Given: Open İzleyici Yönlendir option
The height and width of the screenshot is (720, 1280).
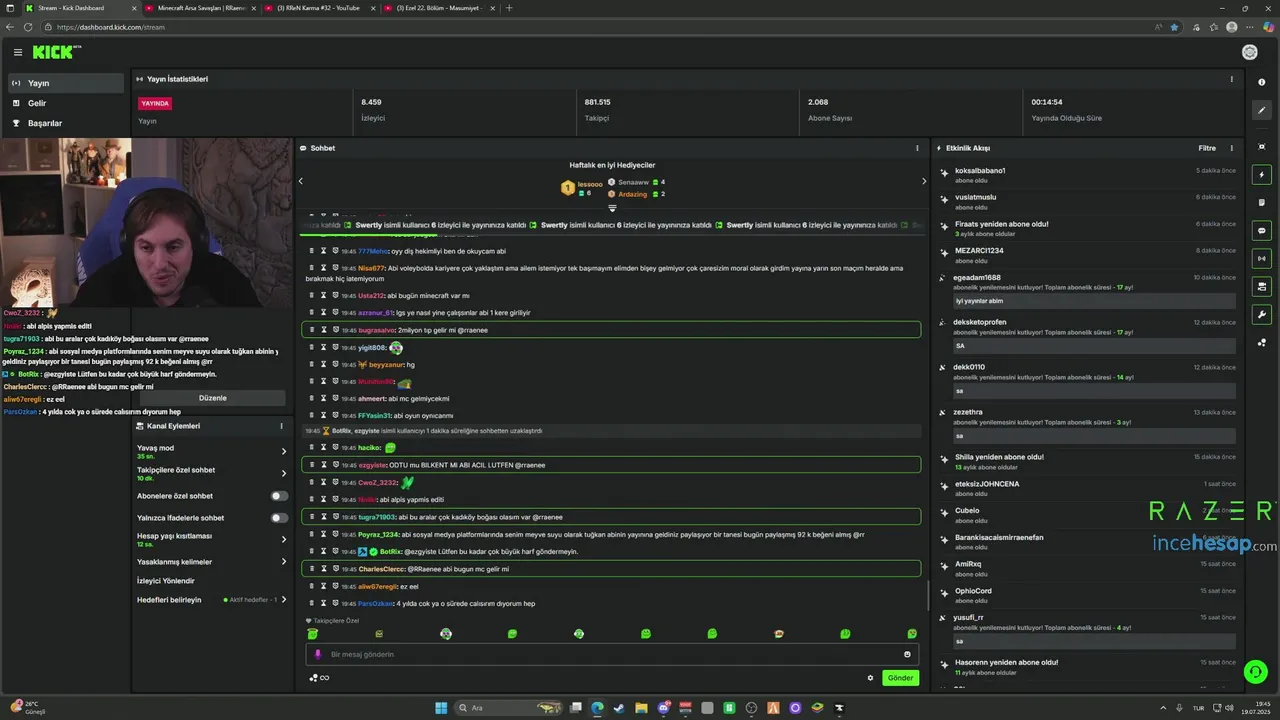Looking at the screenshot, I should (166, 581).
